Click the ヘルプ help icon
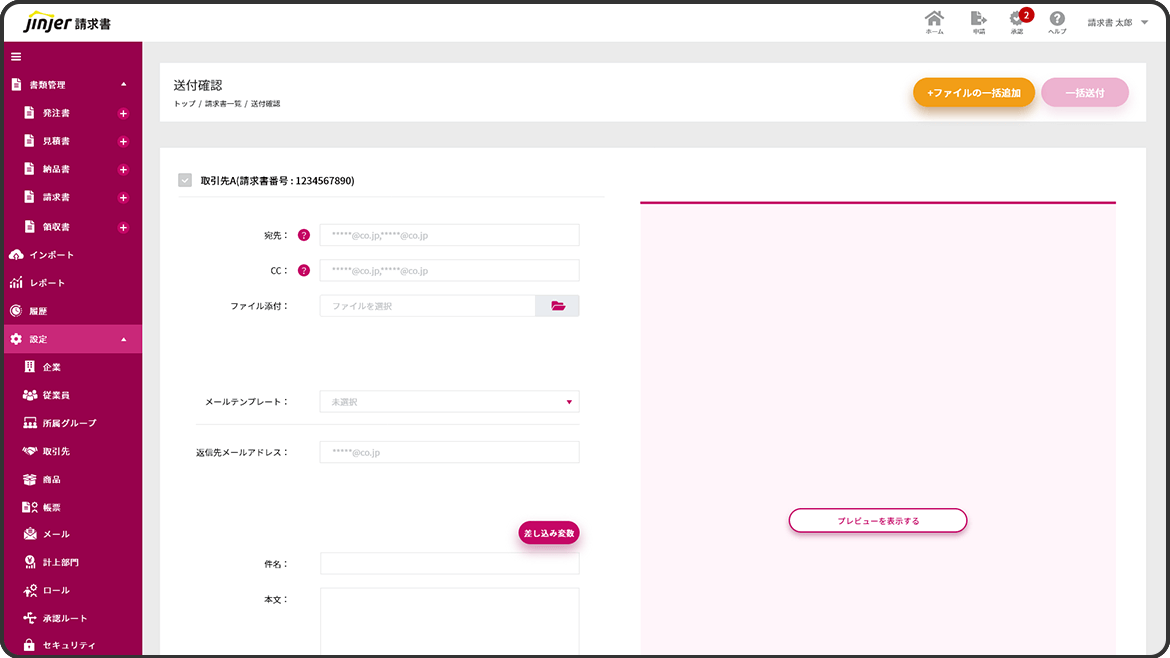The height and width of the screenshot is (658, 1170). [x=1057, y=21]
